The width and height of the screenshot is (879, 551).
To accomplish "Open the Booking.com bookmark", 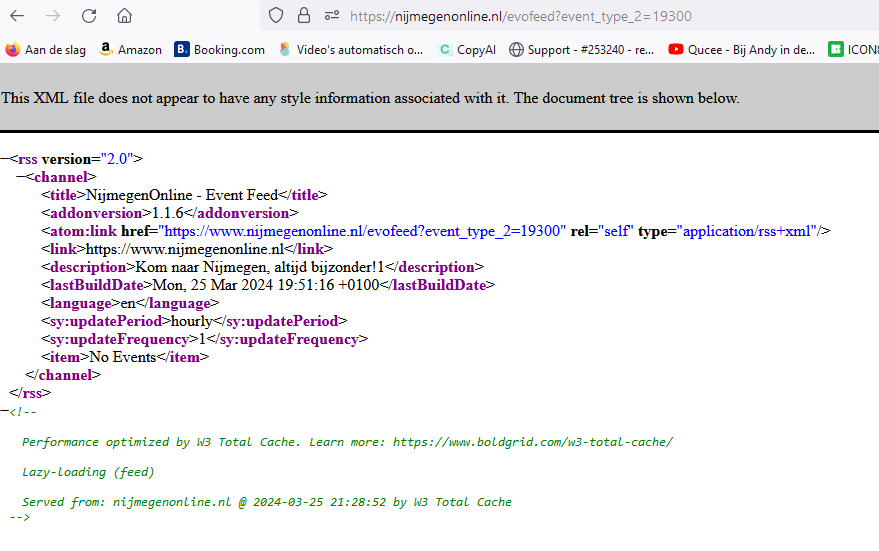I will [x=219, y=50].
